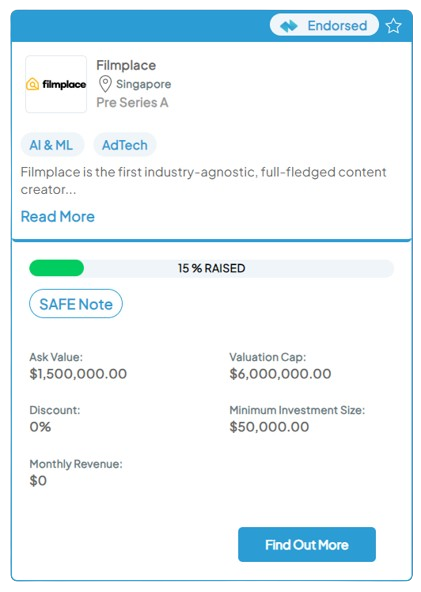
Task: Click the Filmplace description text
Action: click(204, 180)
